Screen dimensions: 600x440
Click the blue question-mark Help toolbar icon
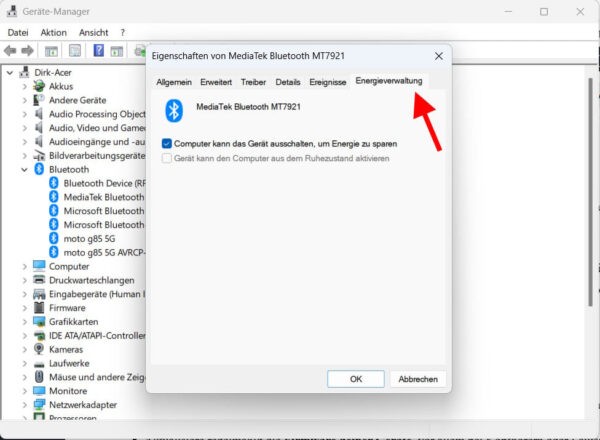coord(98,51)
